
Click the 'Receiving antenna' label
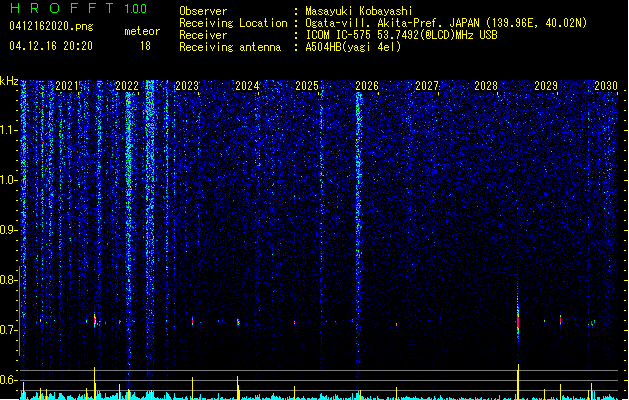point(230,47)
